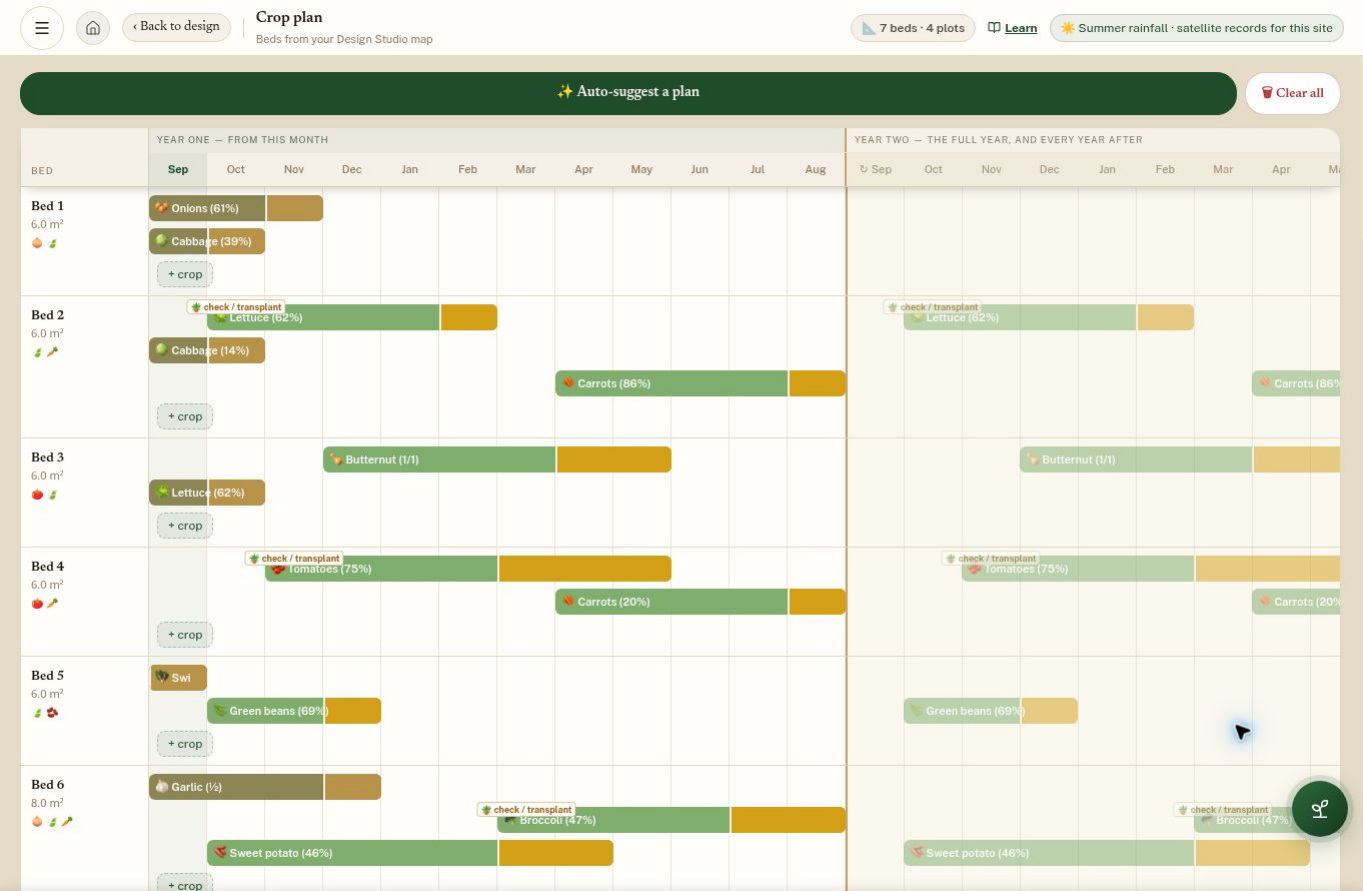Click the Bed 1 label

(47, 206)
